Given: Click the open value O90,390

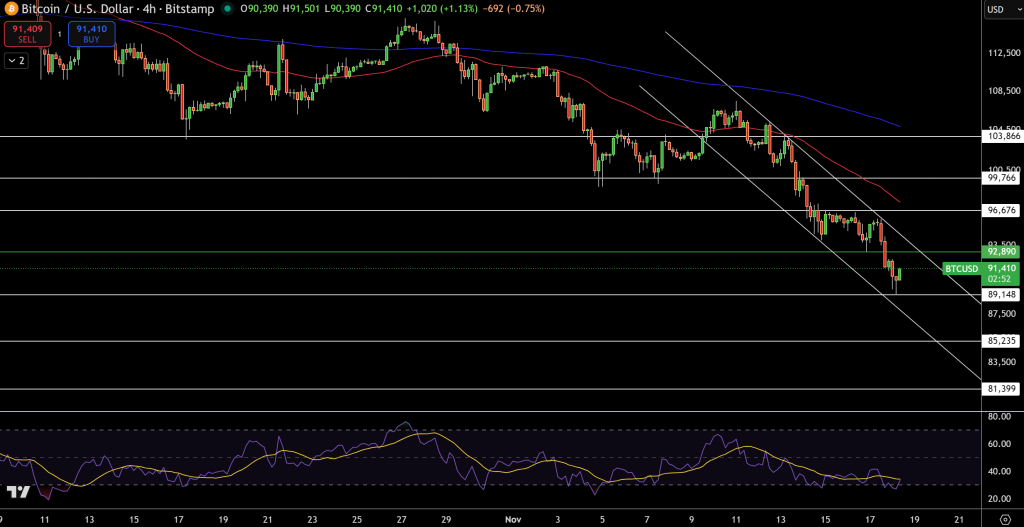Looking at the screenshot, I should (x=259, y=8).
